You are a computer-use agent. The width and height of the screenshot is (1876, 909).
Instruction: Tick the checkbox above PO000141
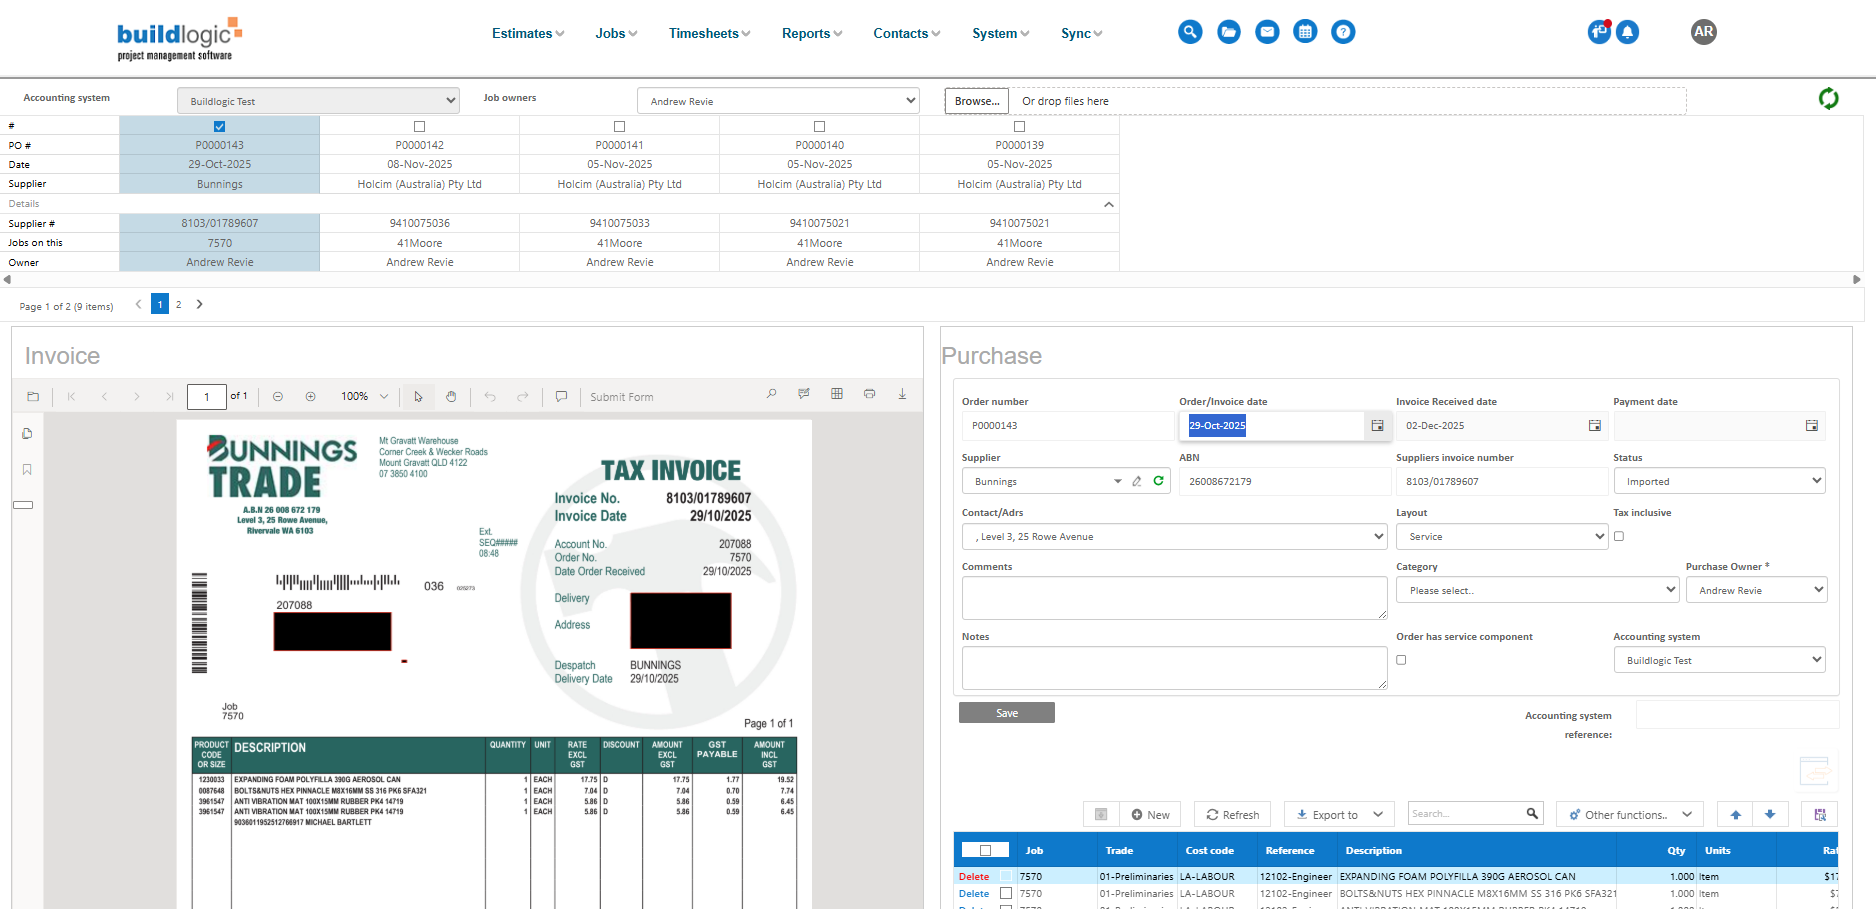[x=620, y=126]
